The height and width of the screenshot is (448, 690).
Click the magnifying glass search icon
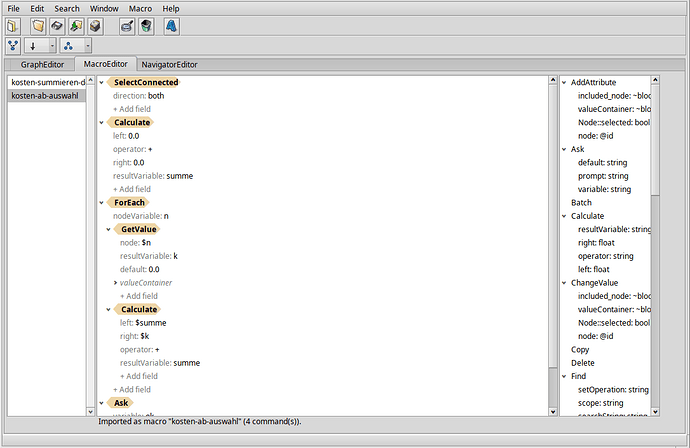tap(127, 26)
